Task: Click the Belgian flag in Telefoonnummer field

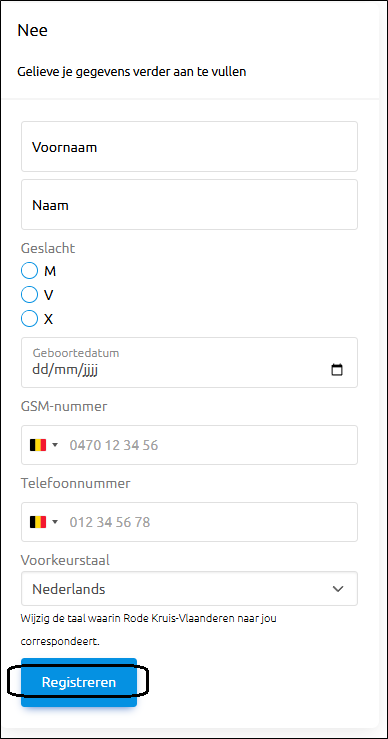Action: point(38,522)
